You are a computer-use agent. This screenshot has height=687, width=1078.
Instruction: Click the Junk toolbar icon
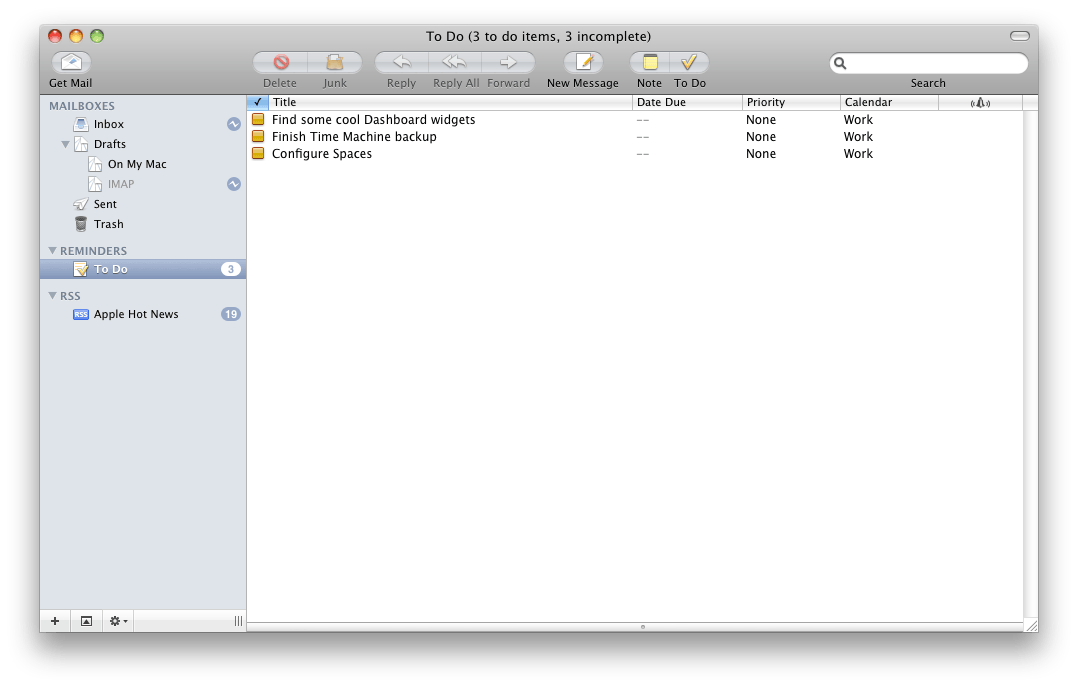click(x=335, y=63)
